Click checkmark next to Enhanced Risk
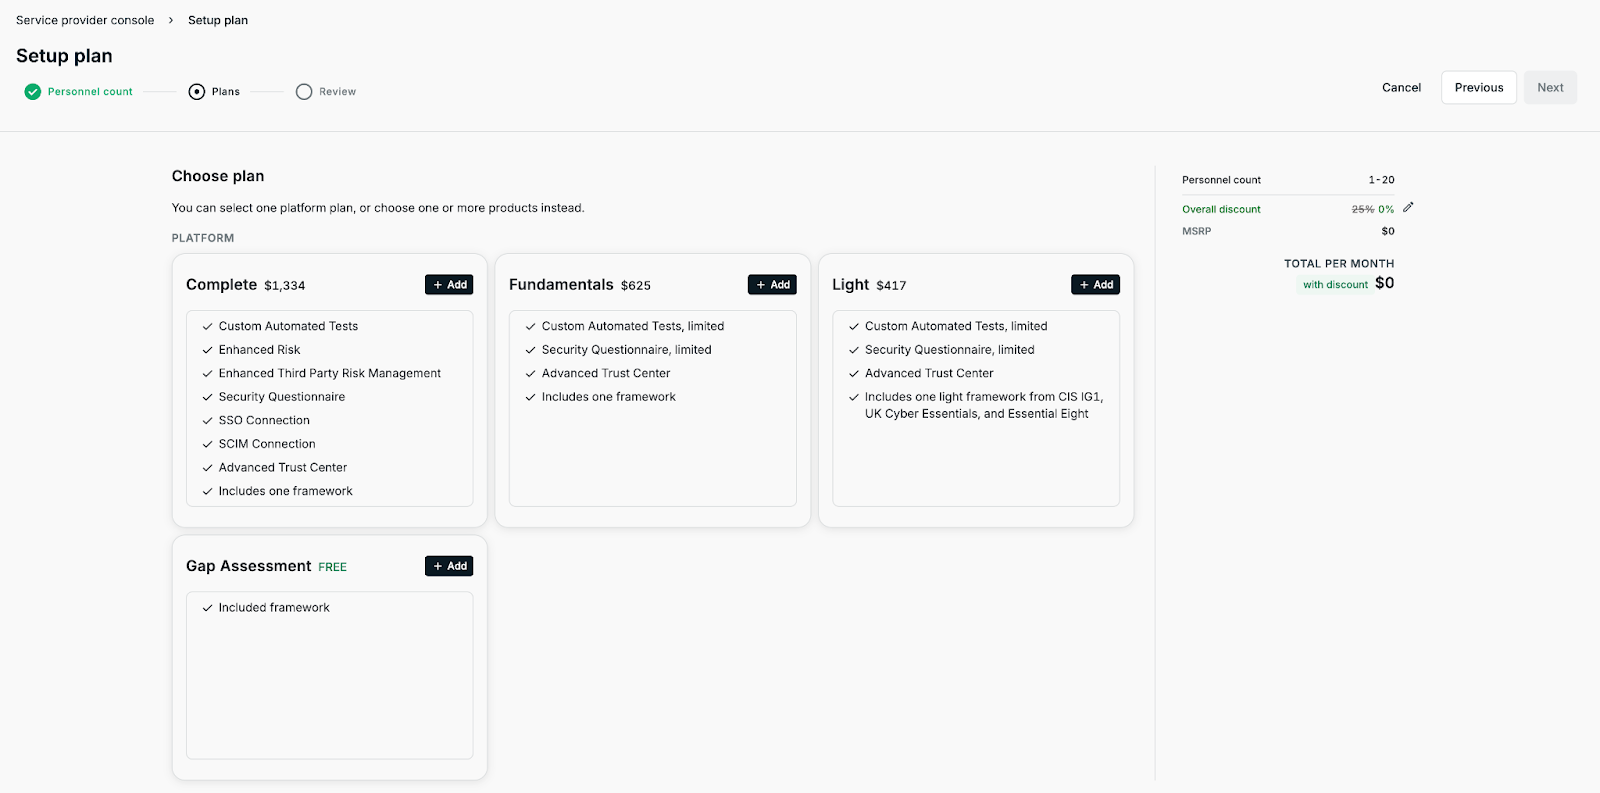The height and width of the screenshot is (793, 1600). [x=208, y=350]
